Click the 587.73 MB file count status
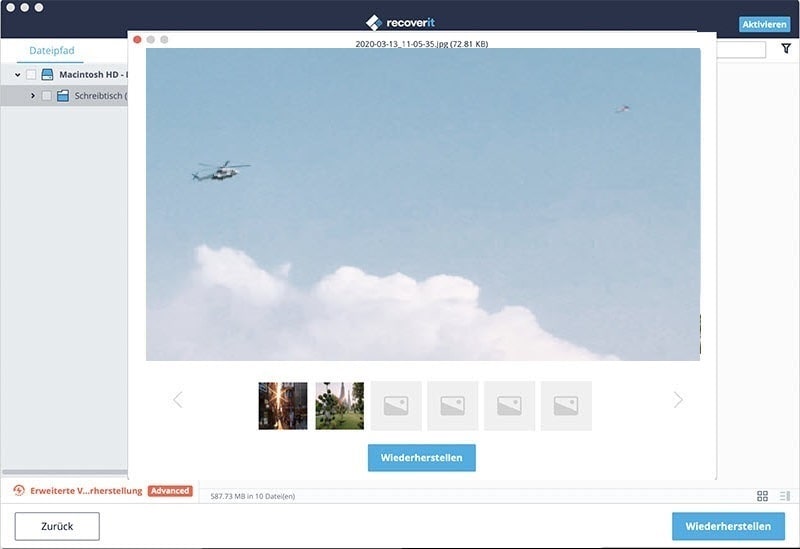The height and width of the screenshot is (549, 800). [253, 496]
